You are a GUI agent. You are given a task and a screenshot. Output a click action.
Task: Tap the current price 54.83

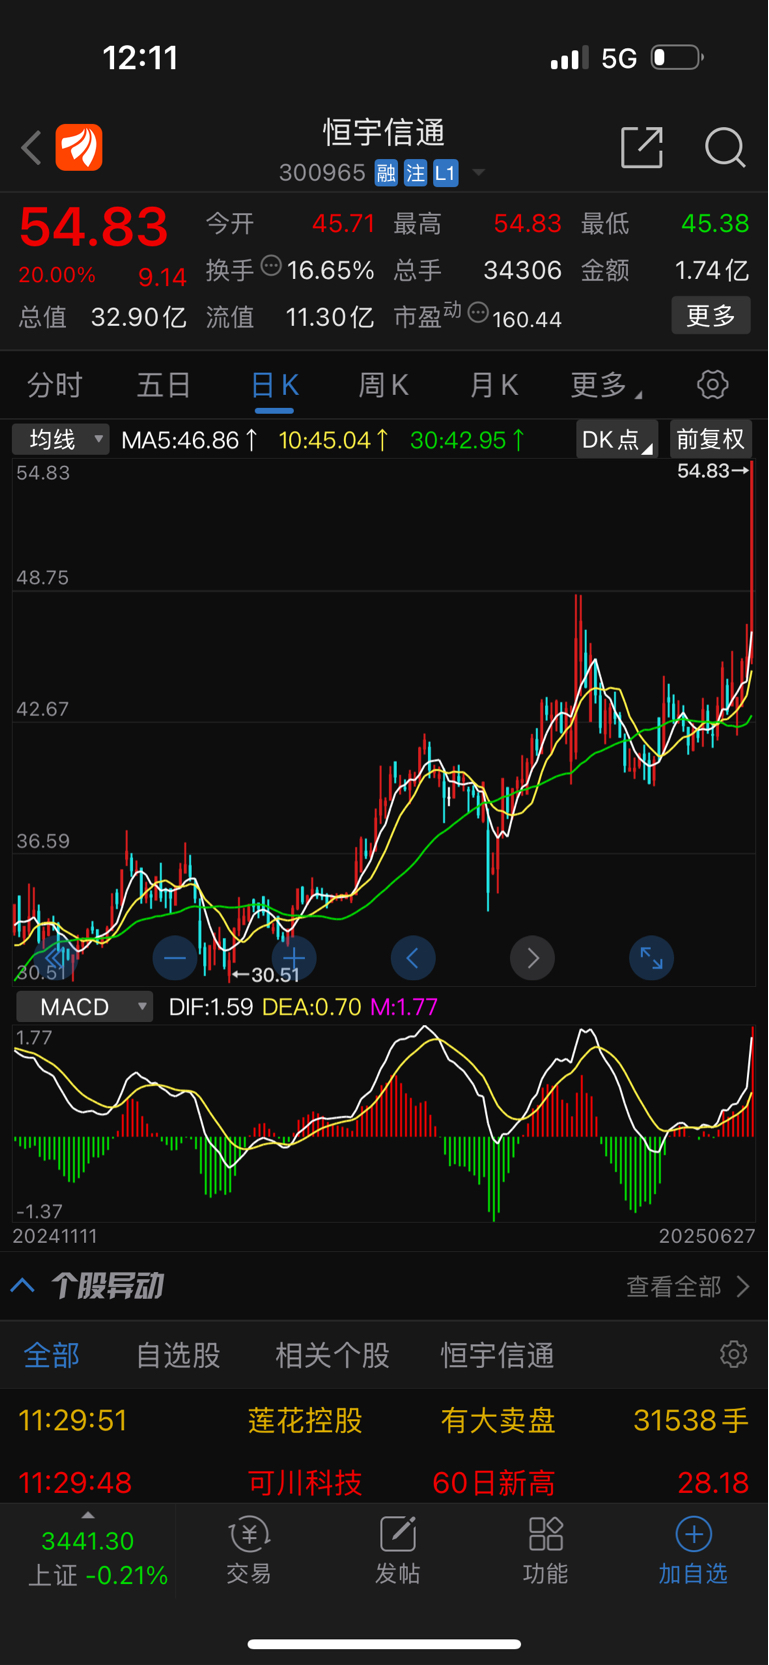[x=94, y=227]
